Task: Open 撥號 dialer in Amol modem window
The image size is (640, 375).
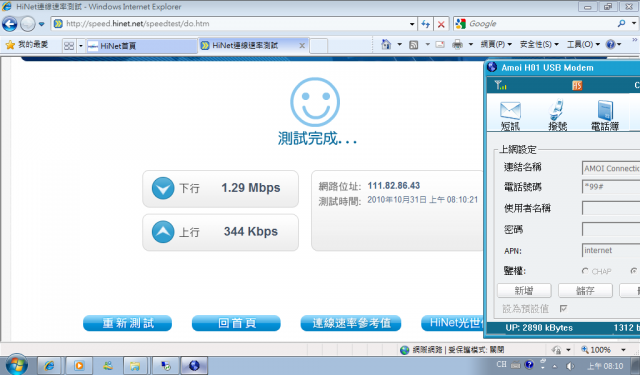Action: tap(558, 115)
